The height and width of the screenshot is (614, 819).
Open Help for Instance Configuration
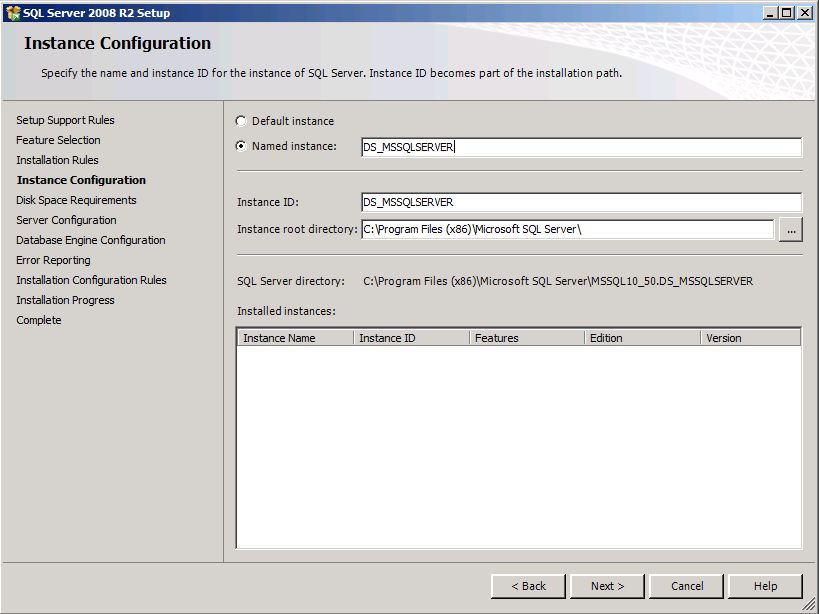(x=765, y=586)
